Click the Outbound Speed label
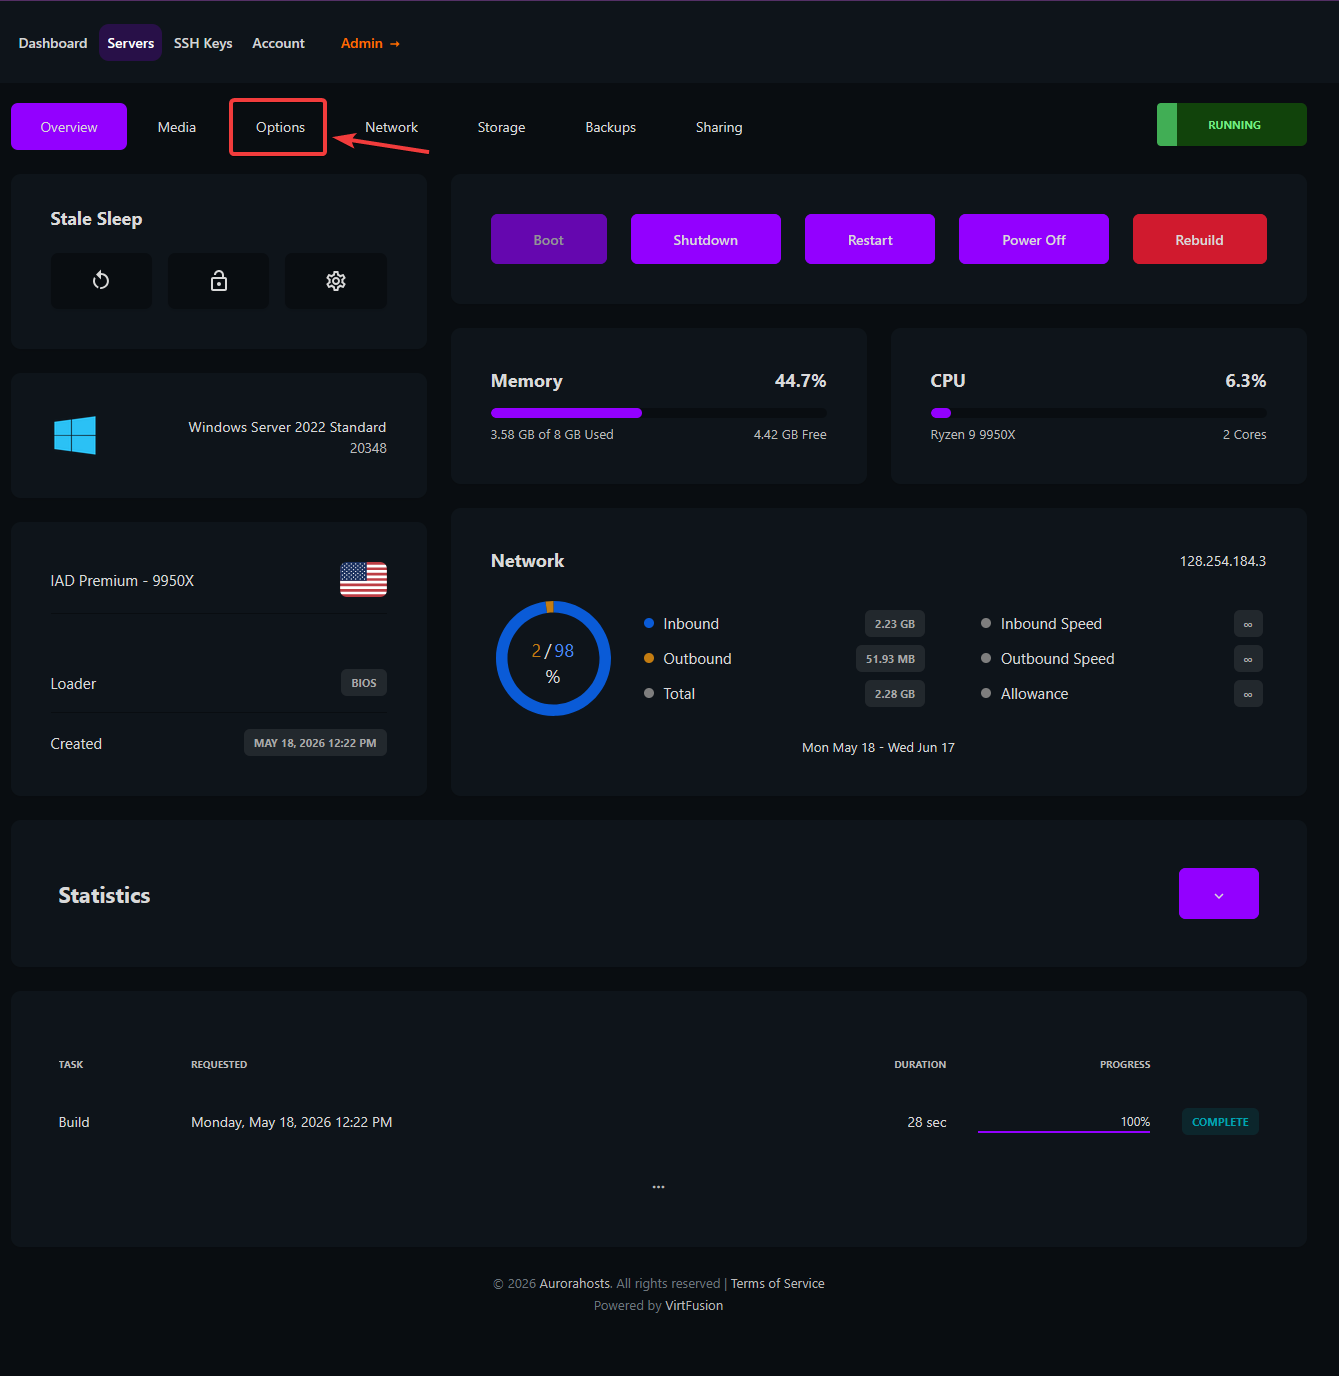Viewport: 1339px width, 1376px height. (1058, 659)
